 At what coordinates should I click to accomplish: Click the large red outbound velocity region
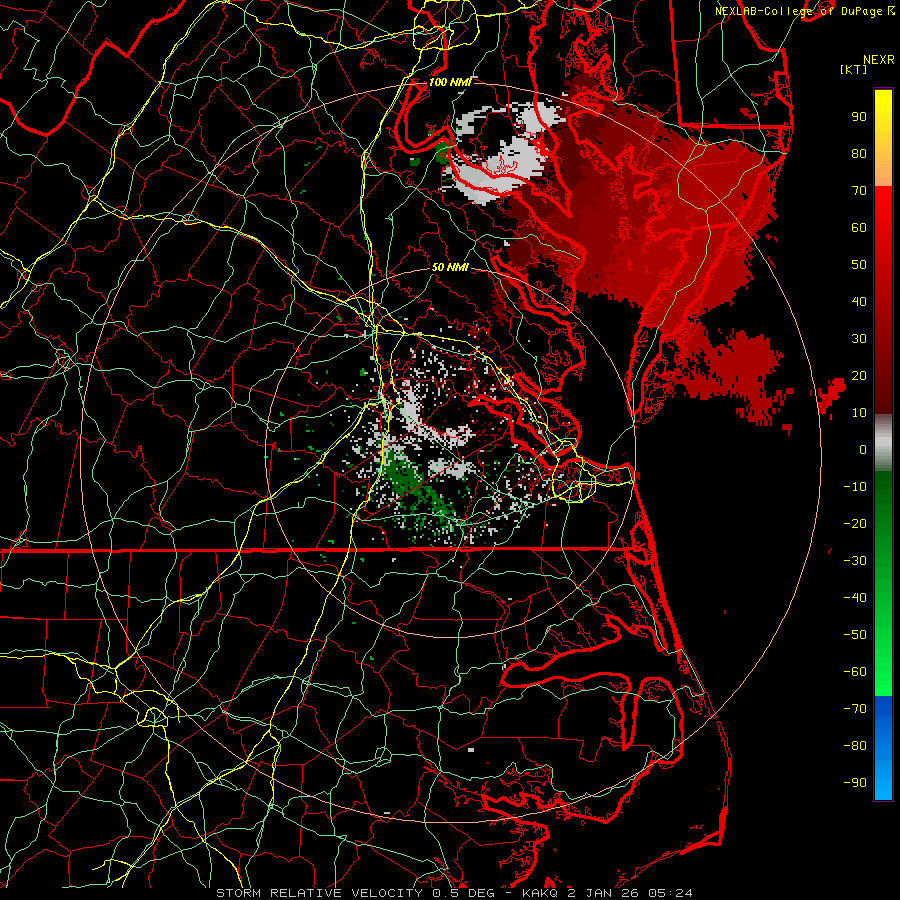(x=649, y=212)
